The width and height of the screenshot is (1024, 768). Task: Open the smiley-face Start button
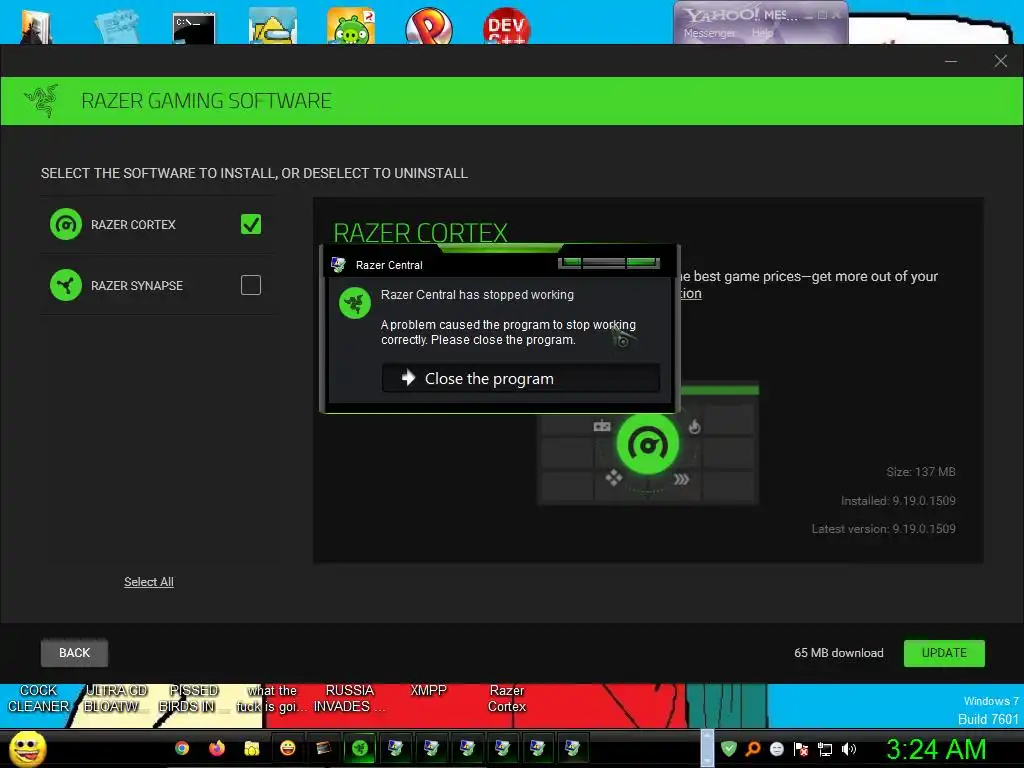(27, 748)
